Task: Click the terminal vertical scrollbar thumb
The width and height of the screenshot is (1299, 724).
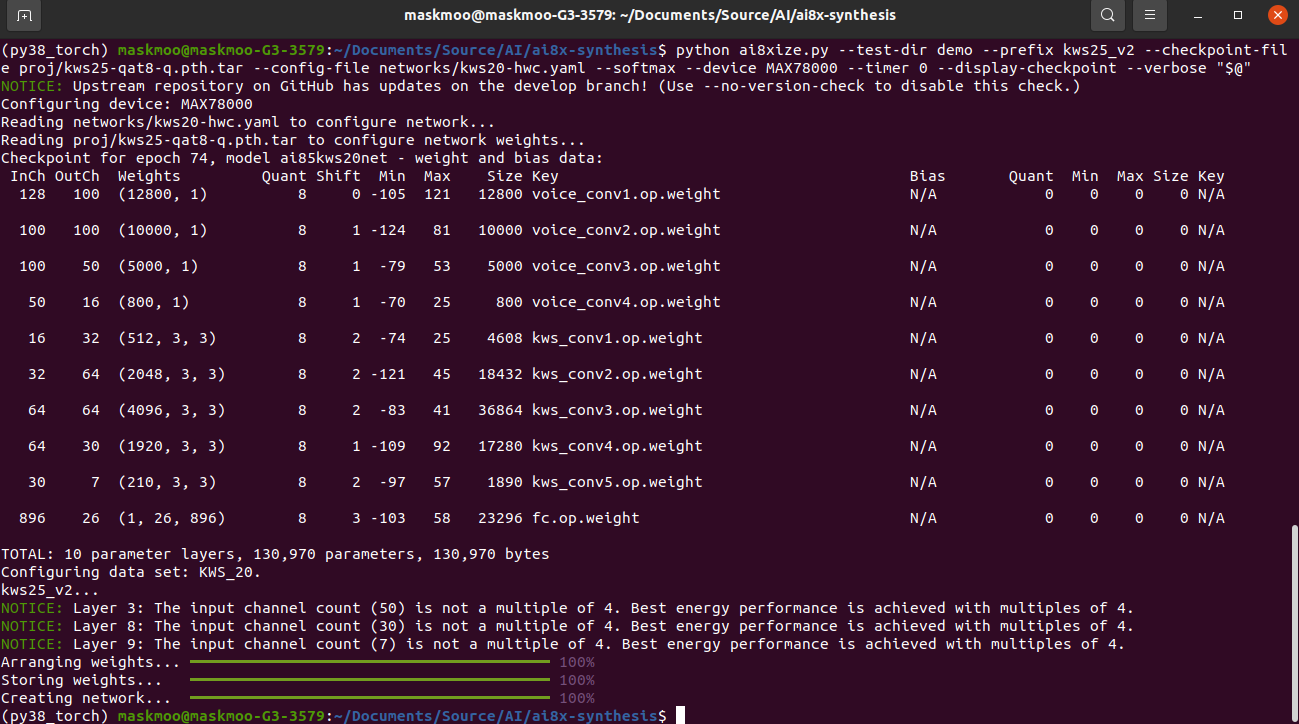Action: click(1293, 621)
